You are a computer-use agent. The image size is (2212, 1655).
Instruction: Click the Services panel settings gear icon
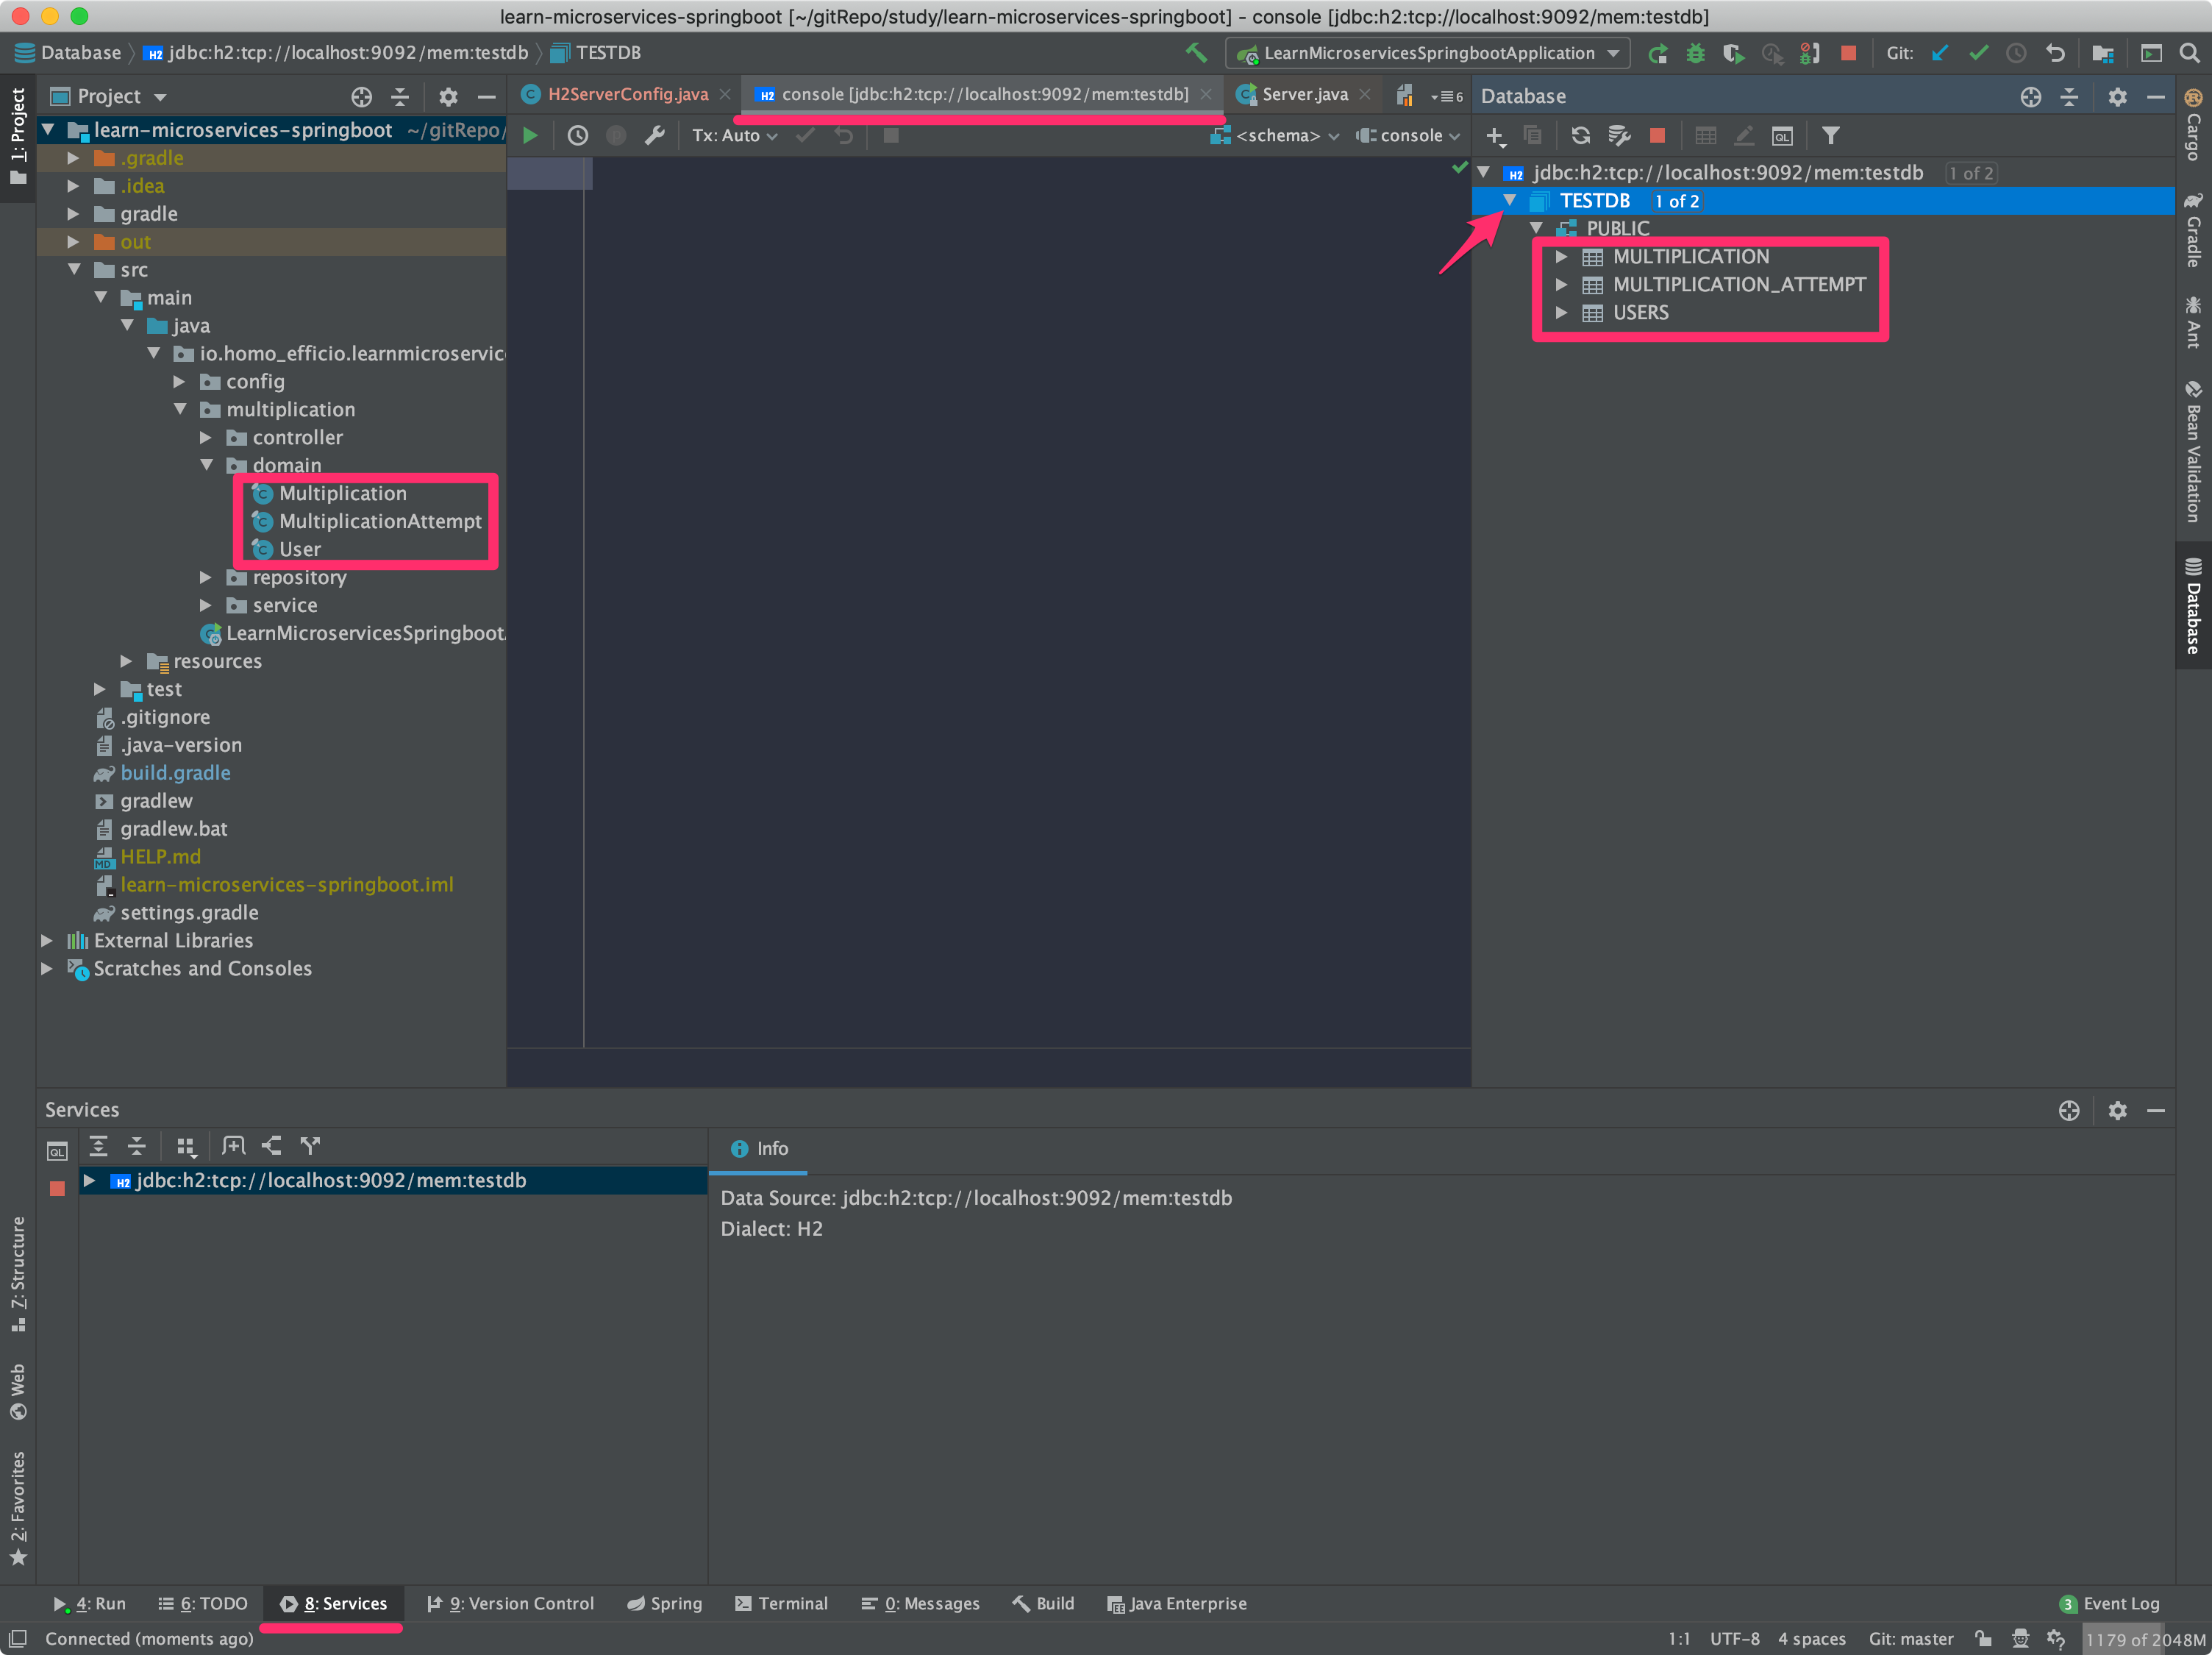pos(2116,1109)
